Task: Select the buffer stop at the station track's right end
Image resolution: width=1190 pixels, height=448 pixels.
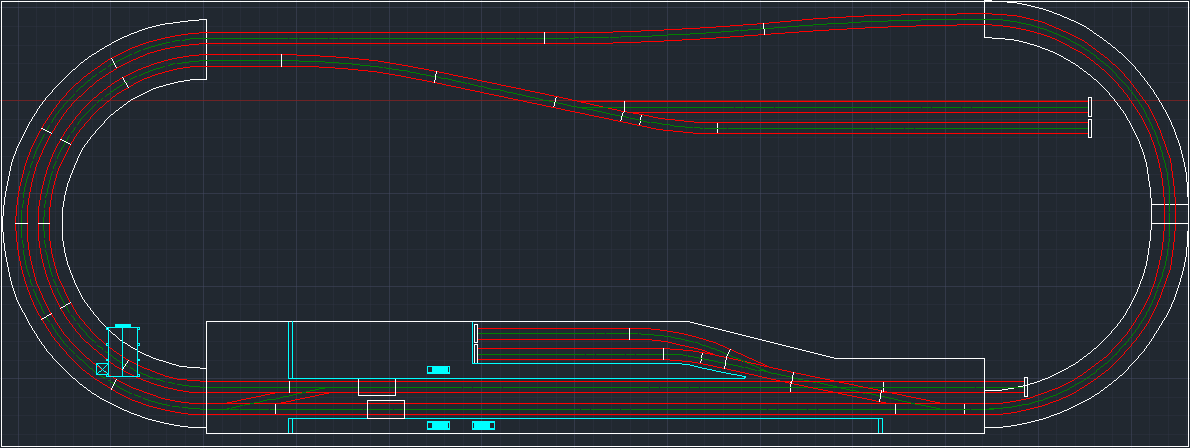Action: point(1025,386)
